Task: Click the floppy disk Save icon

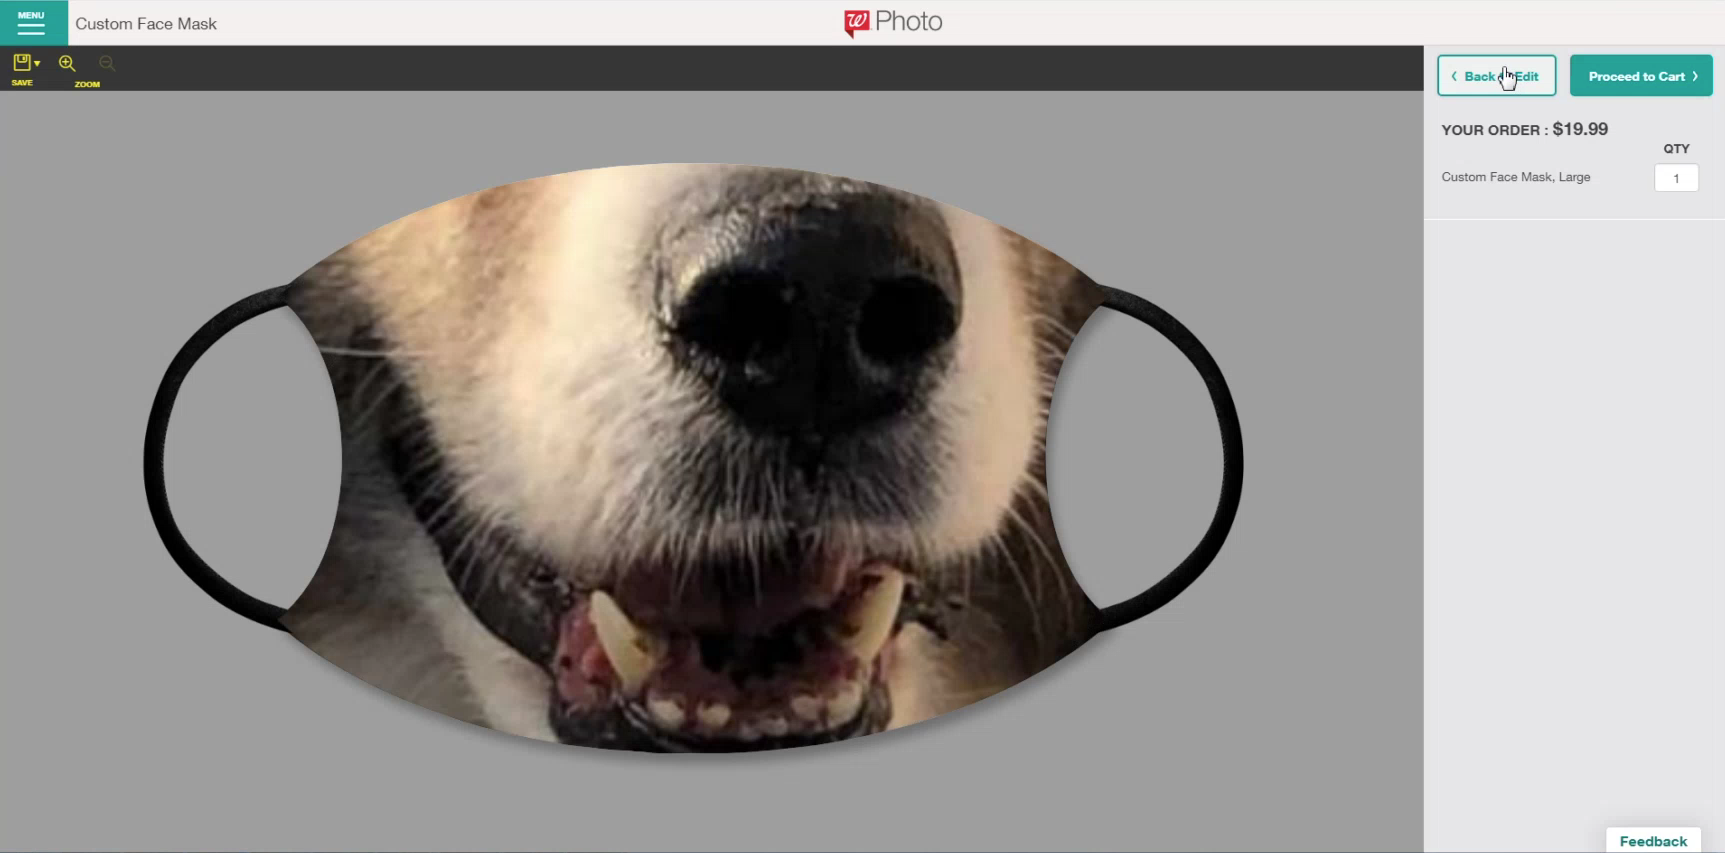Action: 21,63
